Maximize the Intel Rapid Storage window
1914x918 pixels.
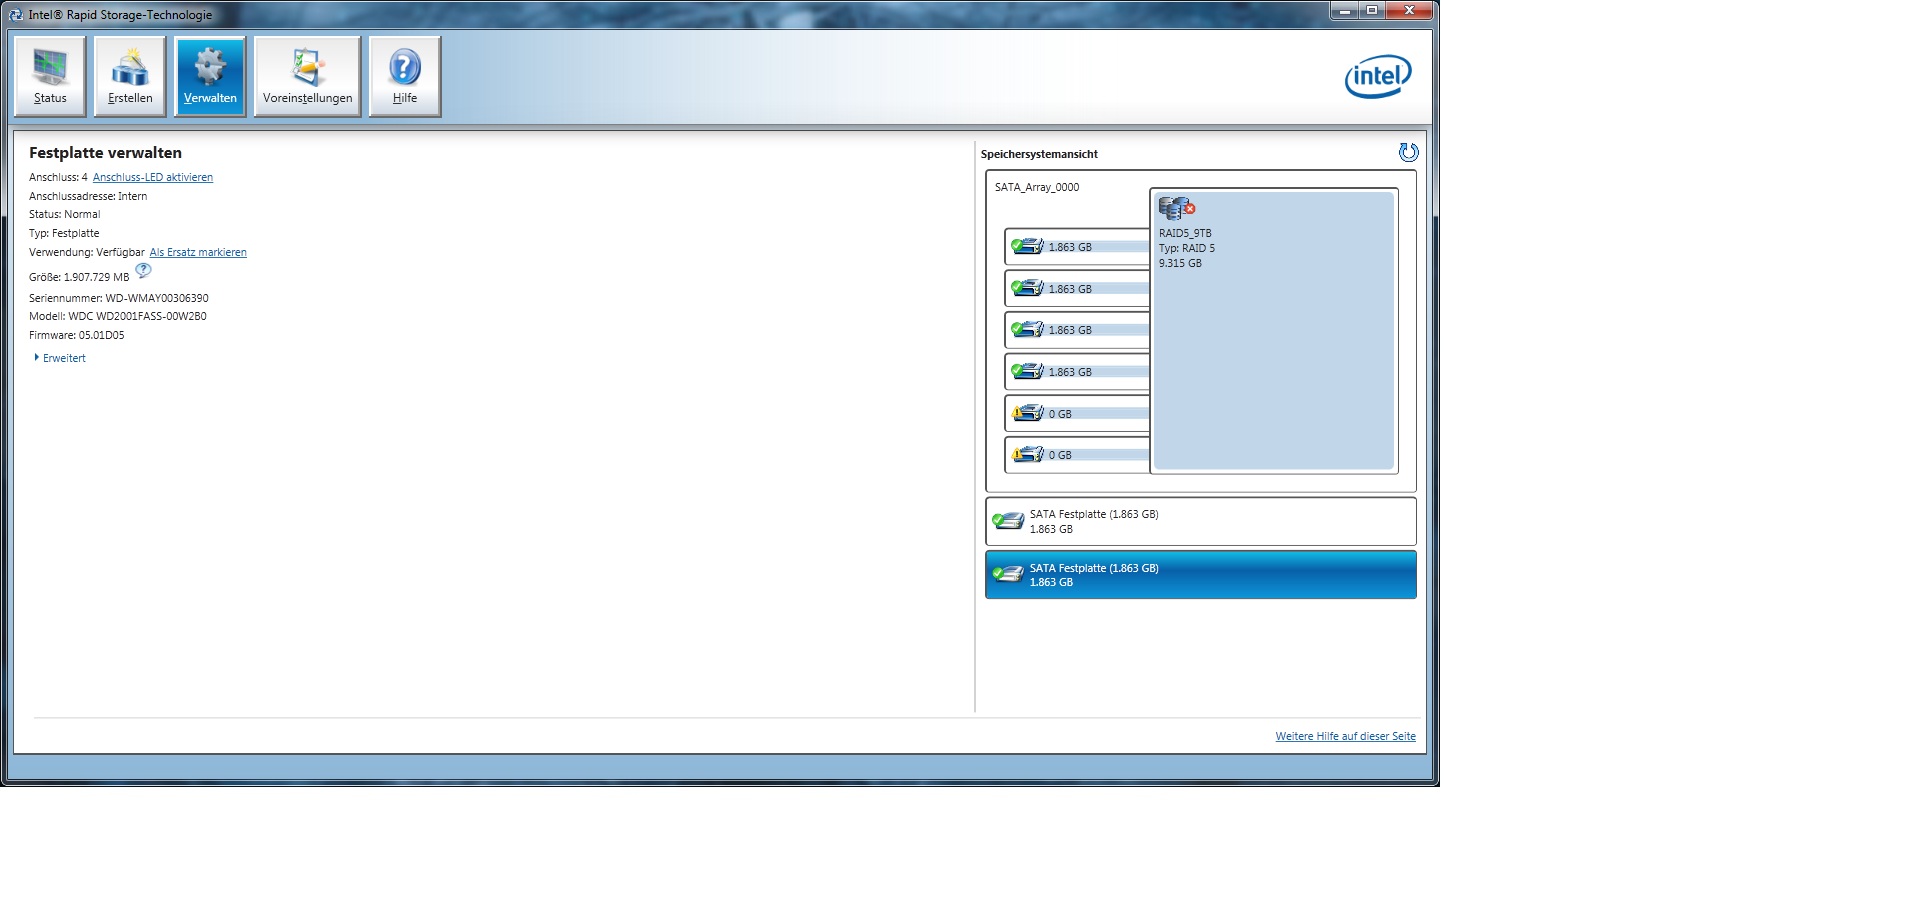(x=1372, y=11)
